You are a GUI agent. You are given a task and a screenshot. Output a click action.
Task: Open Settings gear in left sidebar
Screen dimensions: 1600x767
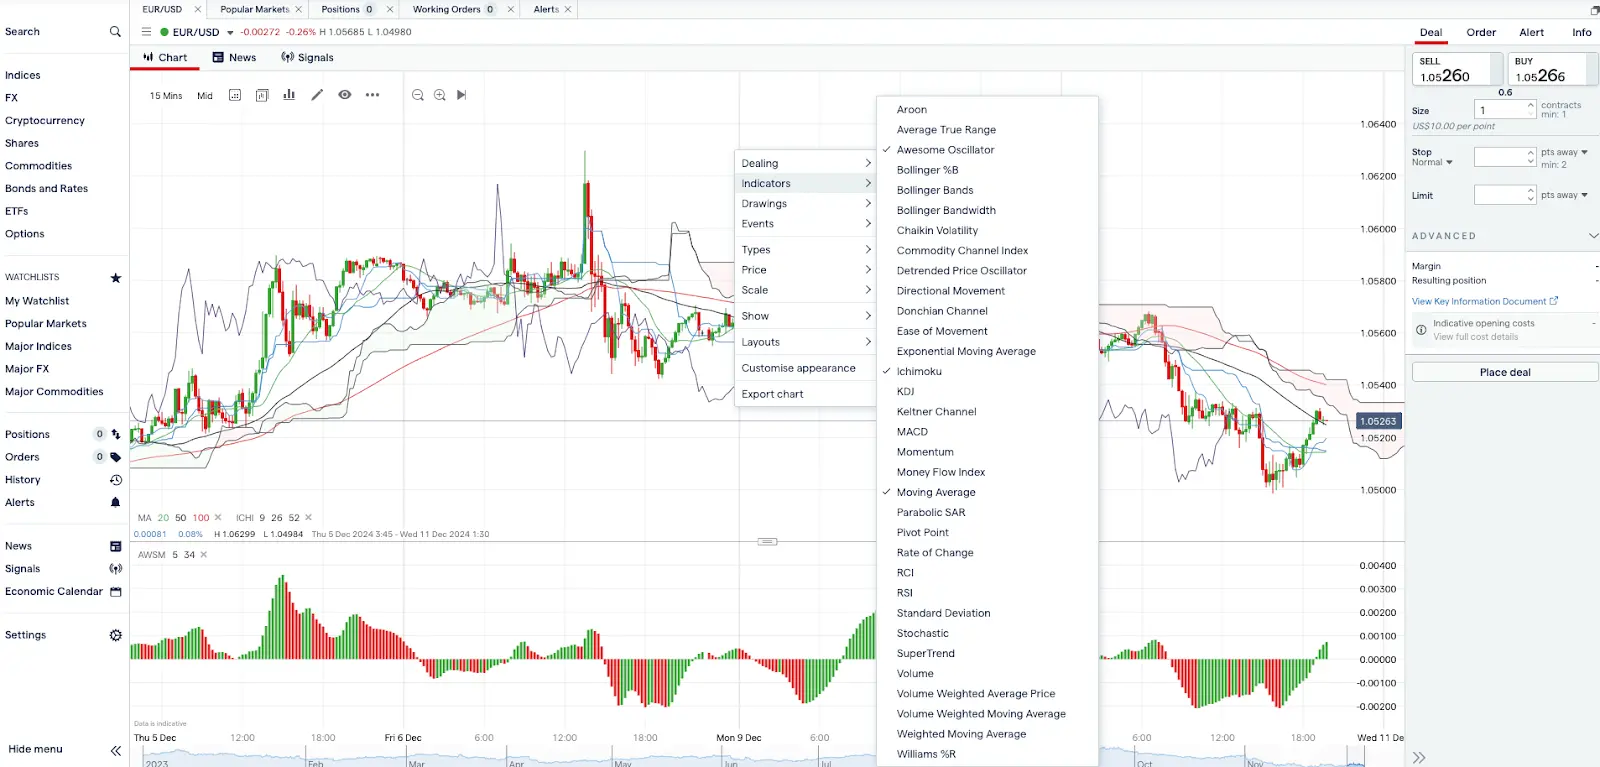click(116, 635)
